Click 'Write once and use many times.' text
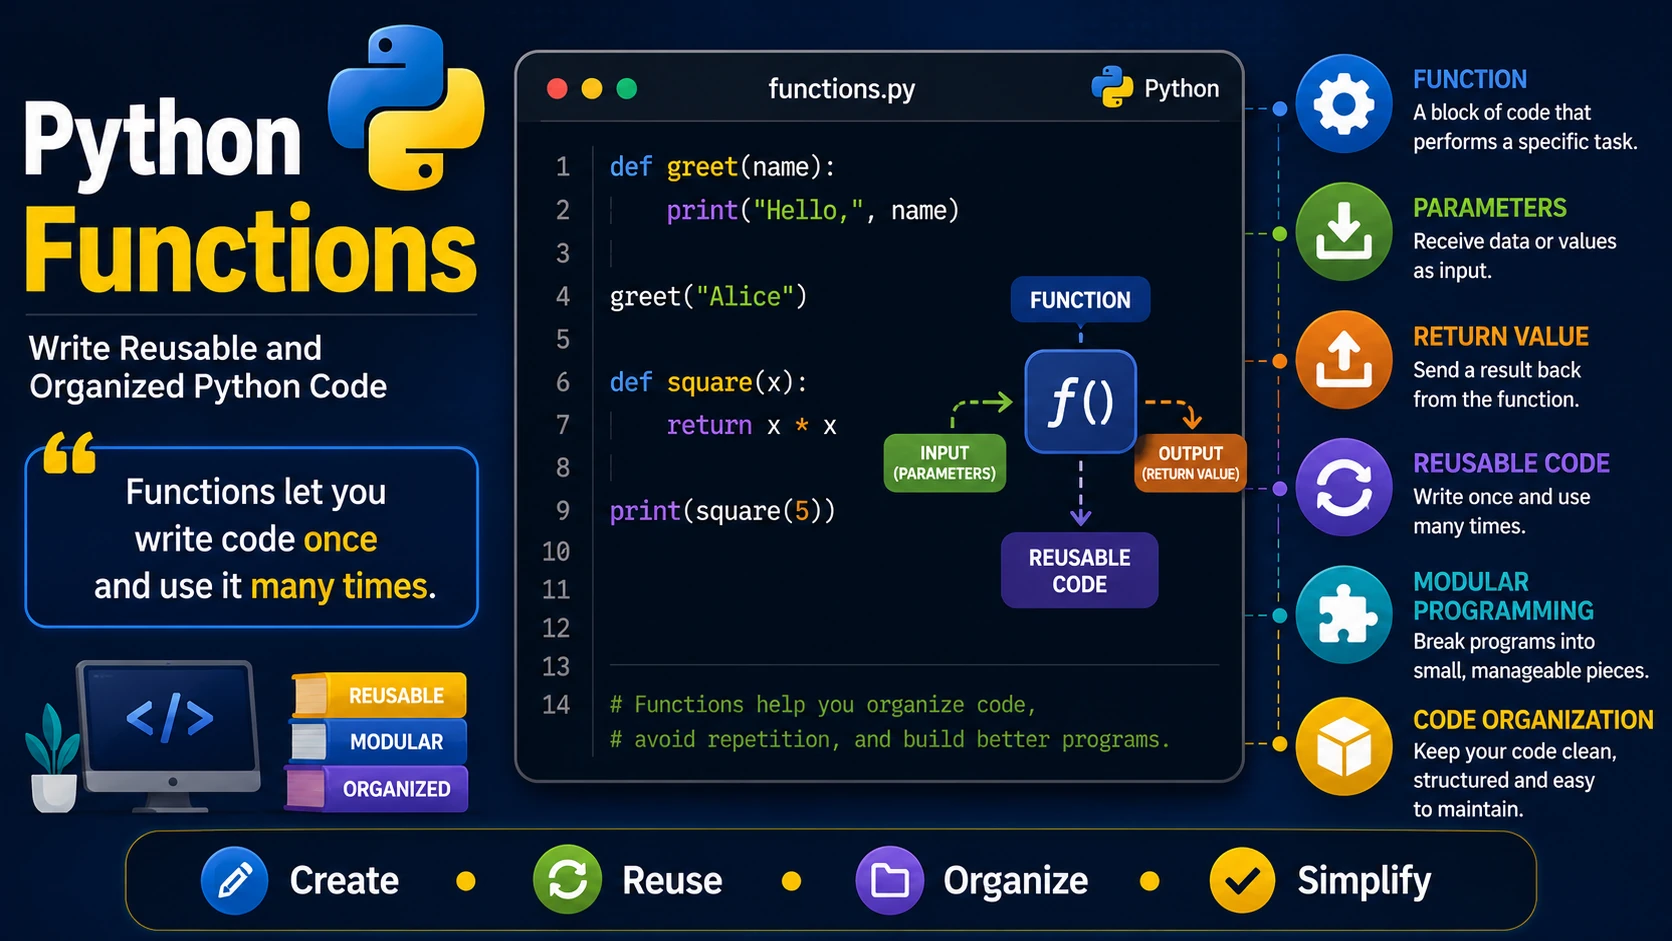The height and width of the screenshot is (941, 1672). (1501, 511)
